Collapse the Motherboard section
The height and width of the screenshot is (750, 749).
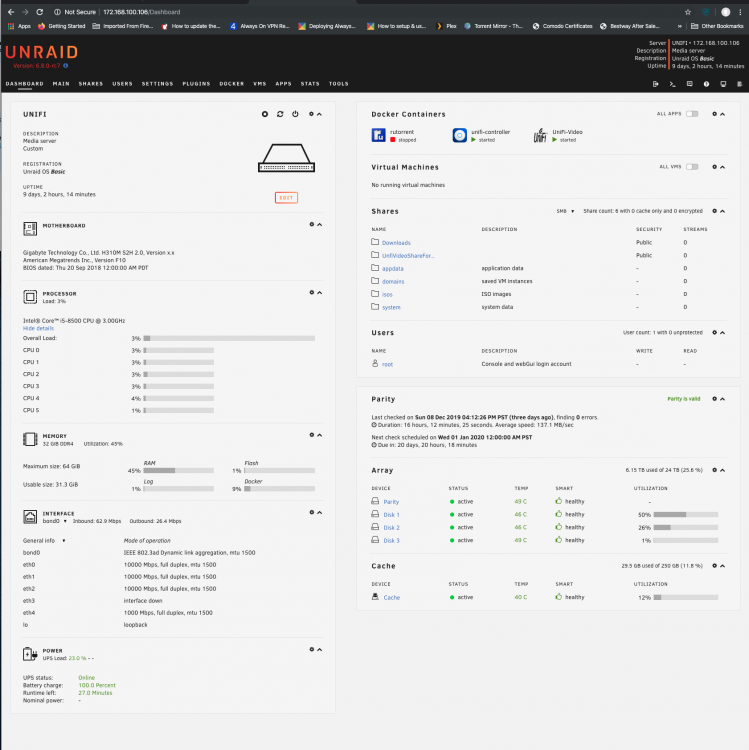pos(319,224)
